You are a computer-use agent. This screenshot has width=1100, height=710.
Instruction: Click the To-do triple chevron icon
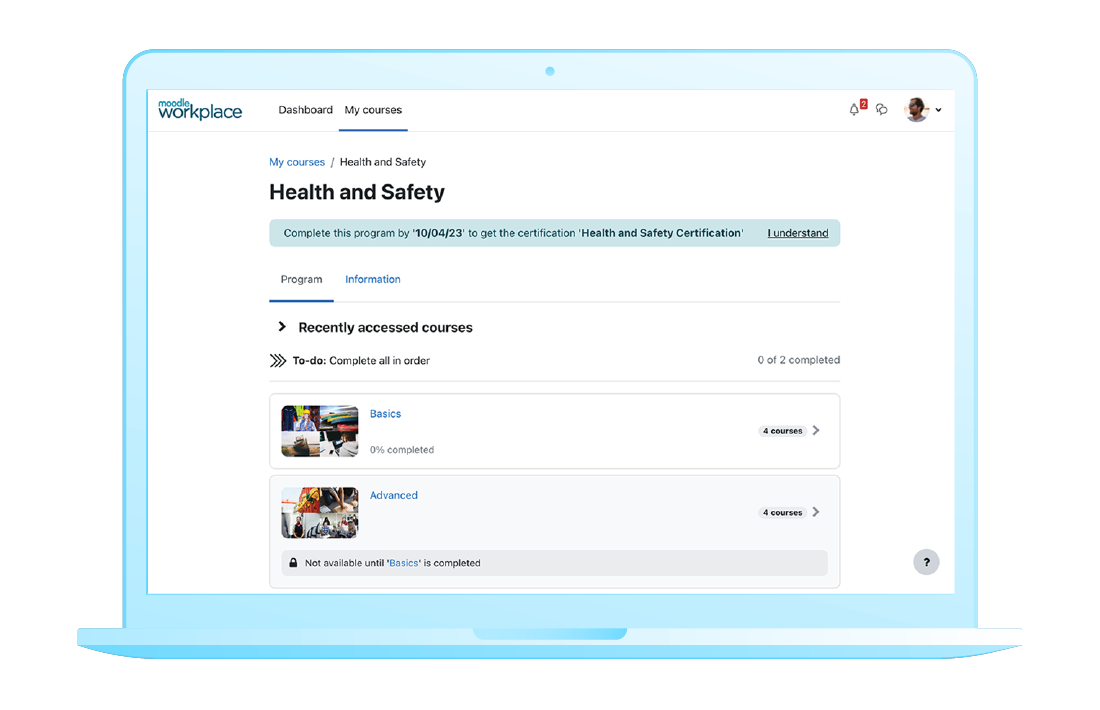tap(278, 360)
